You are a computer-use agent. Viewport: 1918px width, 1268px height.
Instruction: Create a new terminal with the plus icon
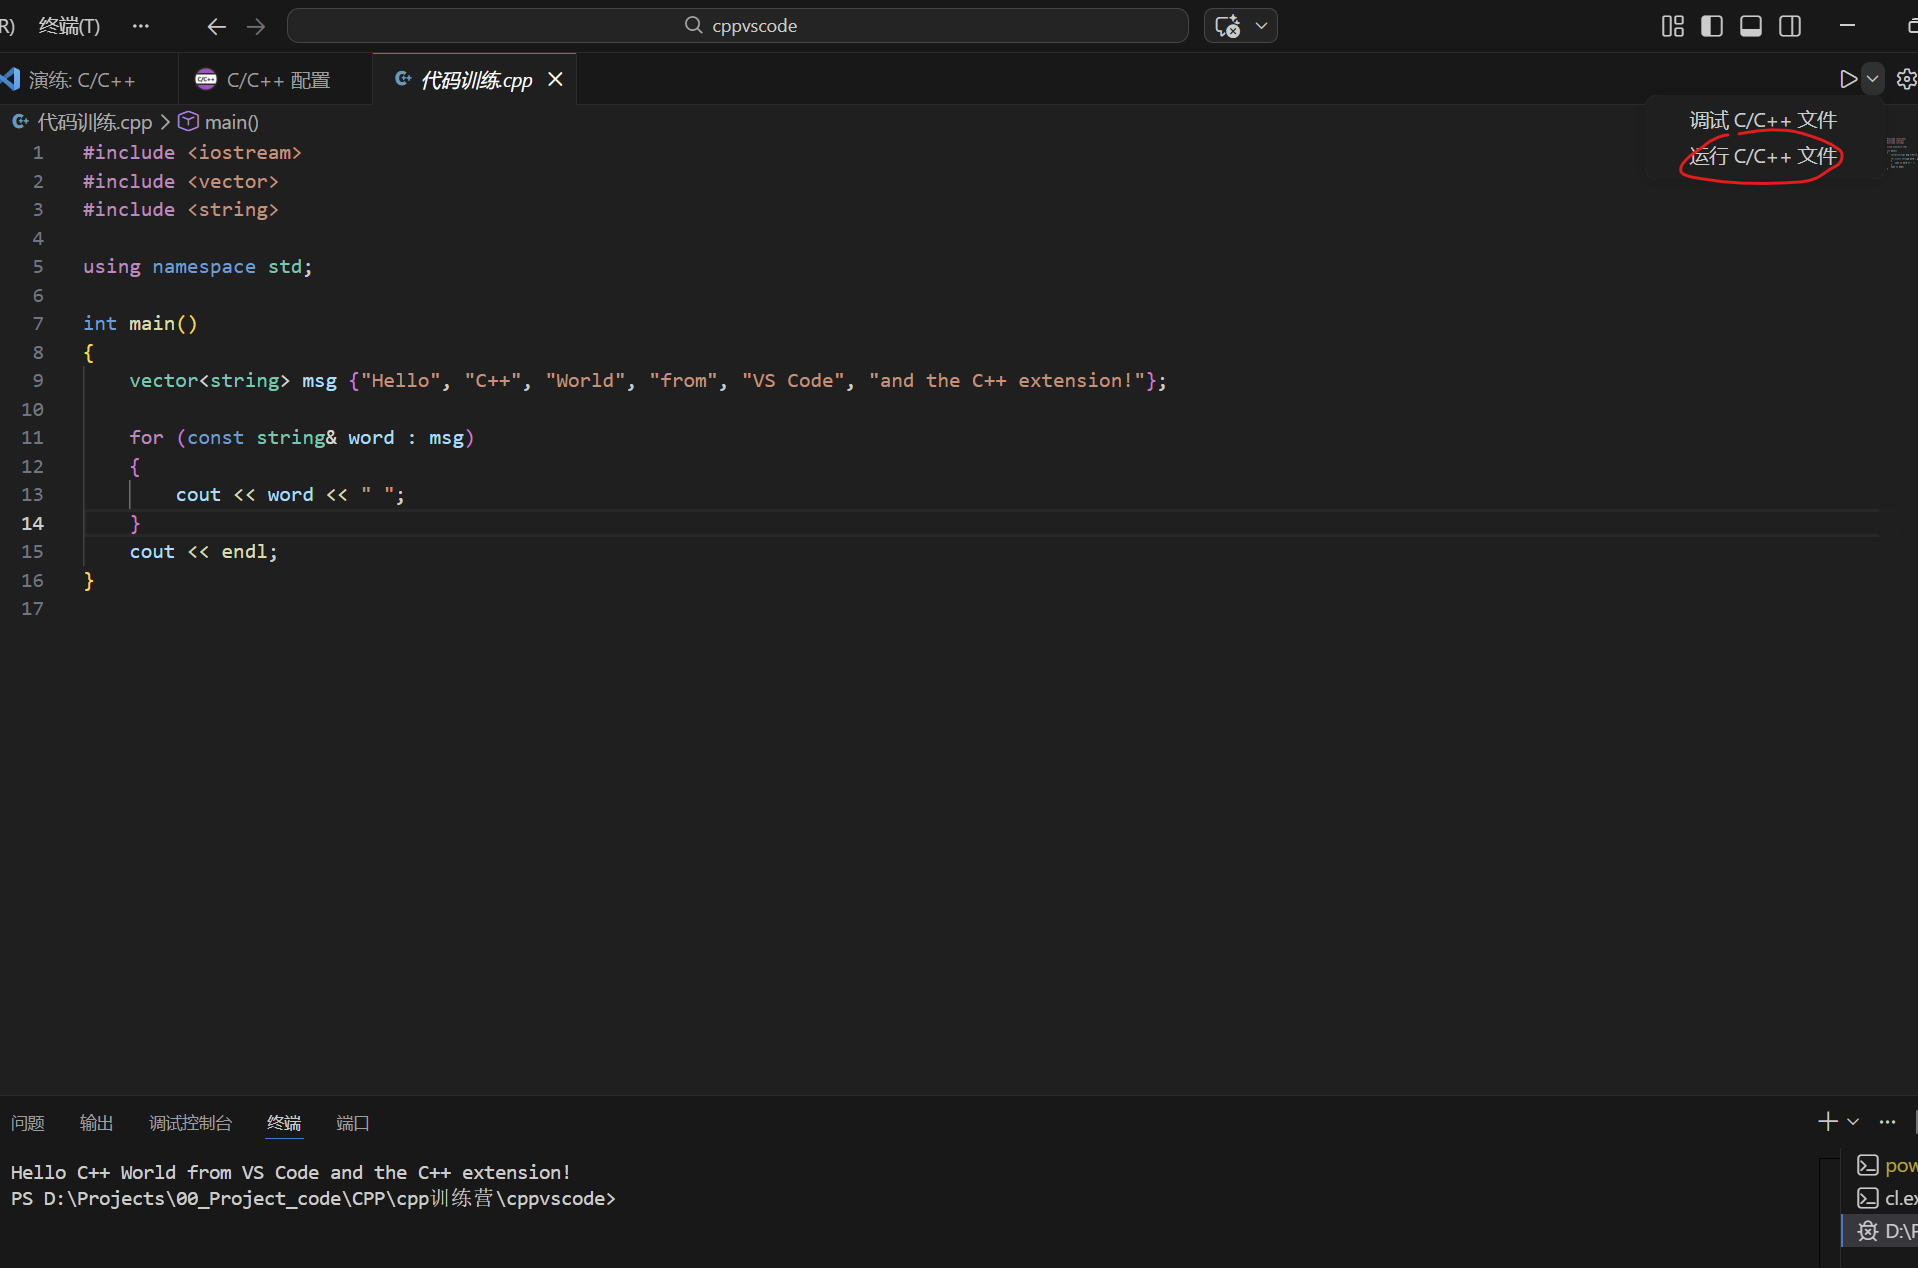(x=1828, y=1122)
